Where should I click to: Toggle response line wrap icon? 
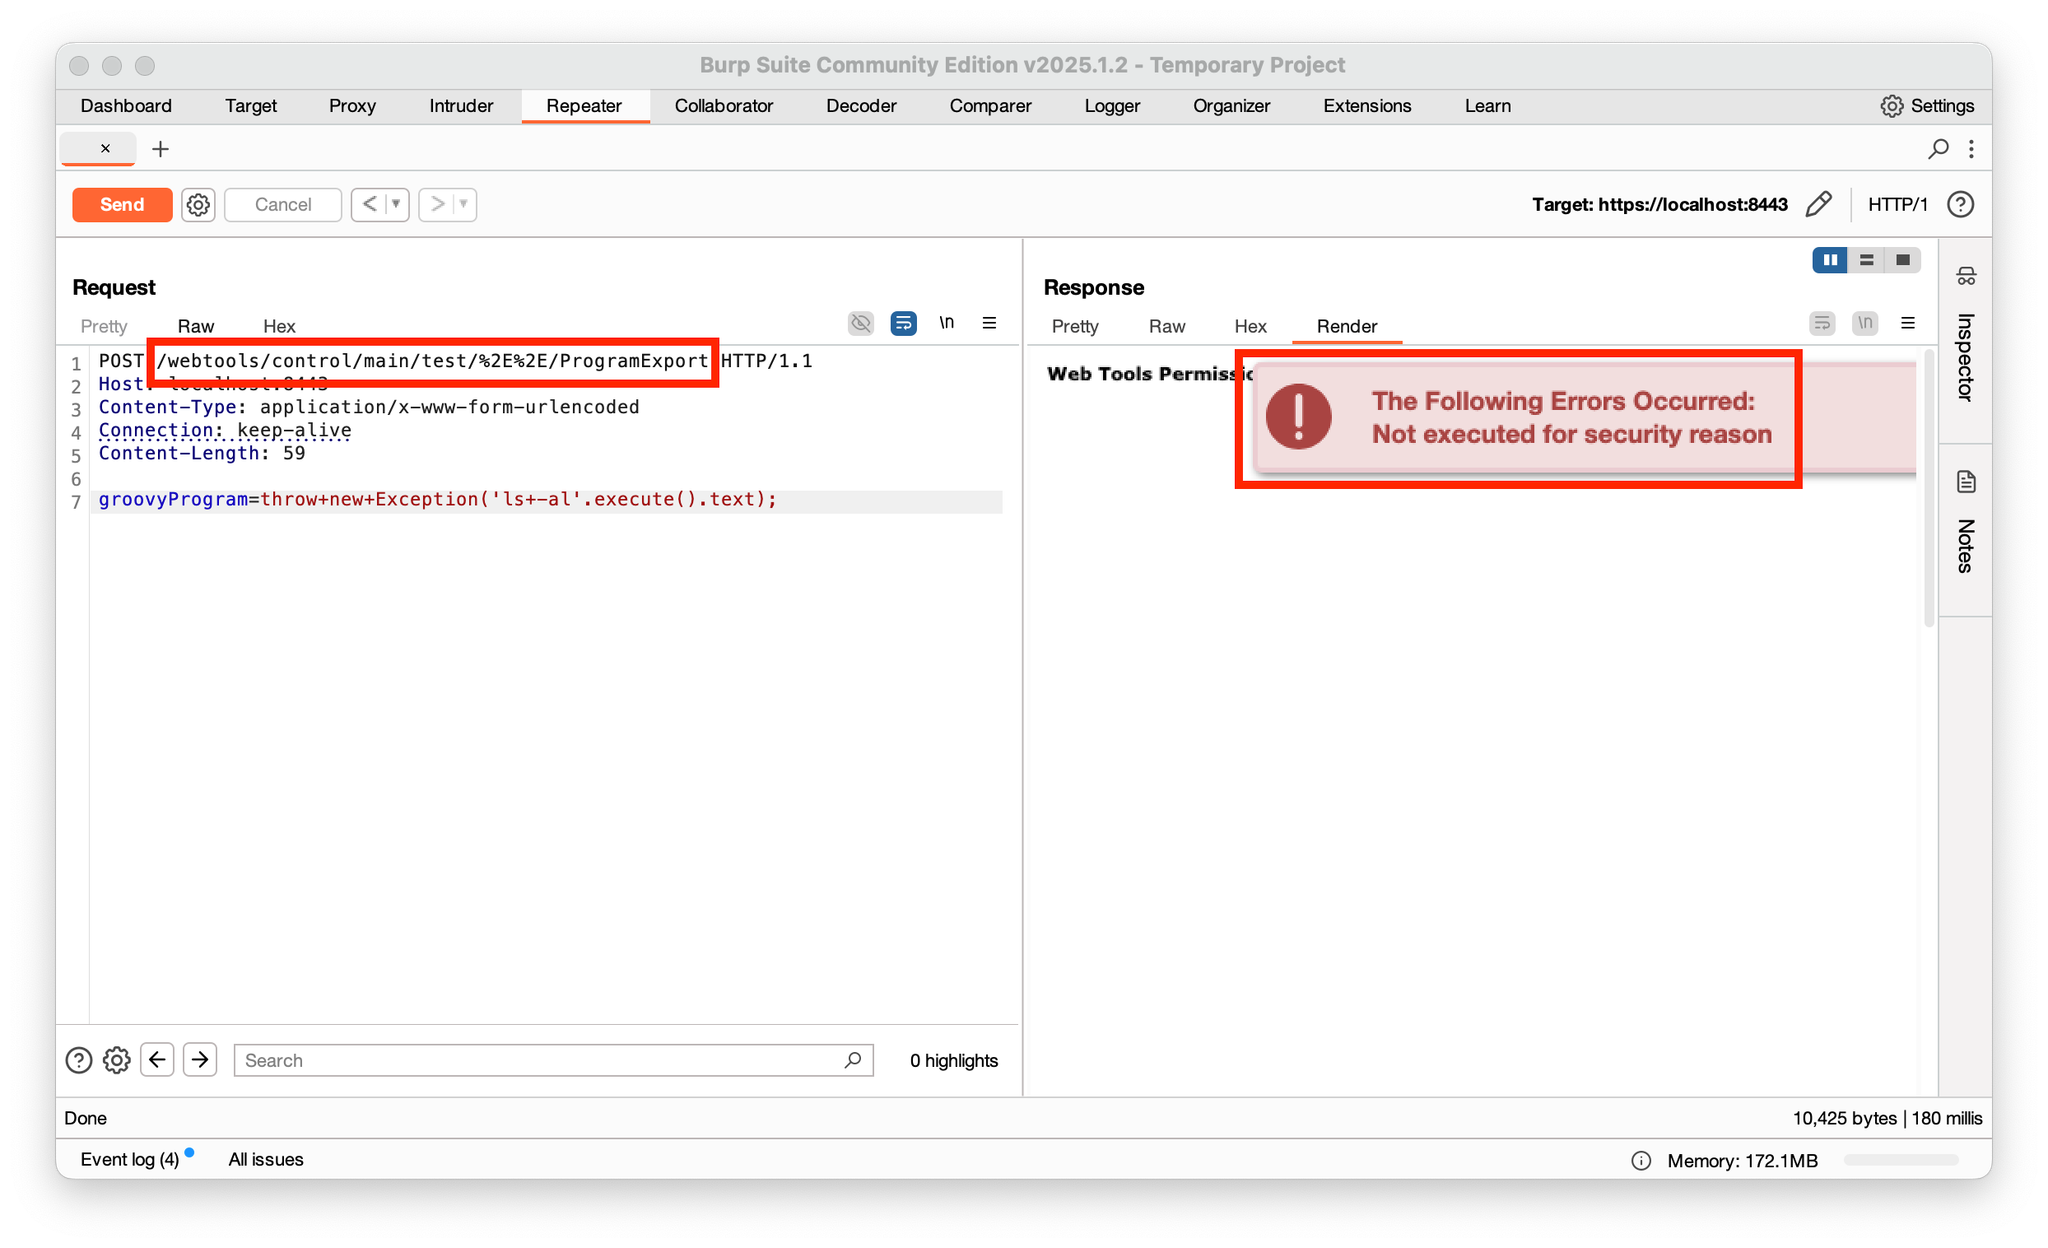(x=1822, y=323)
